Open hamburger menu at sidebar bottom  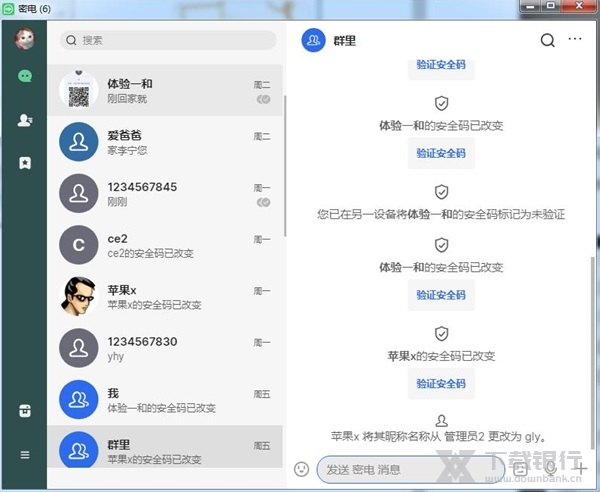(x=25, y=455)
